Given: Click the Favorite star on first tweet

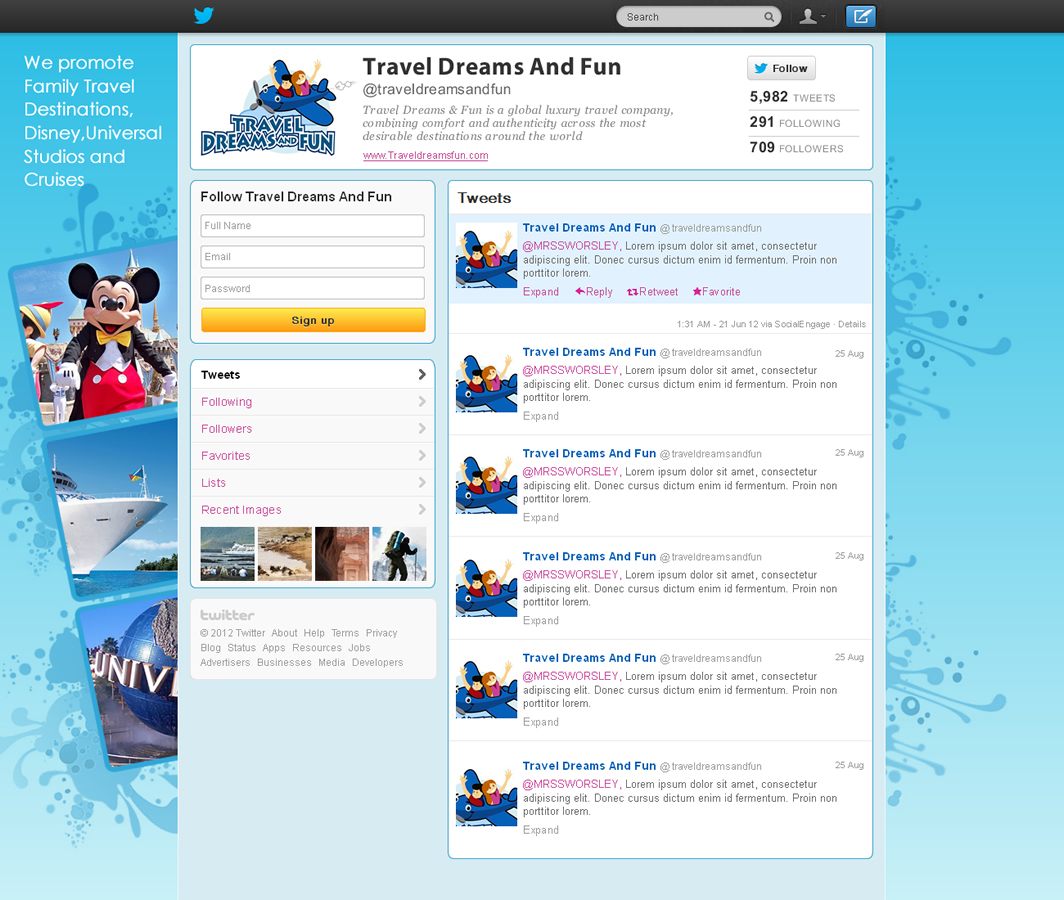Looking at the screenshot, I should [697, 291].
